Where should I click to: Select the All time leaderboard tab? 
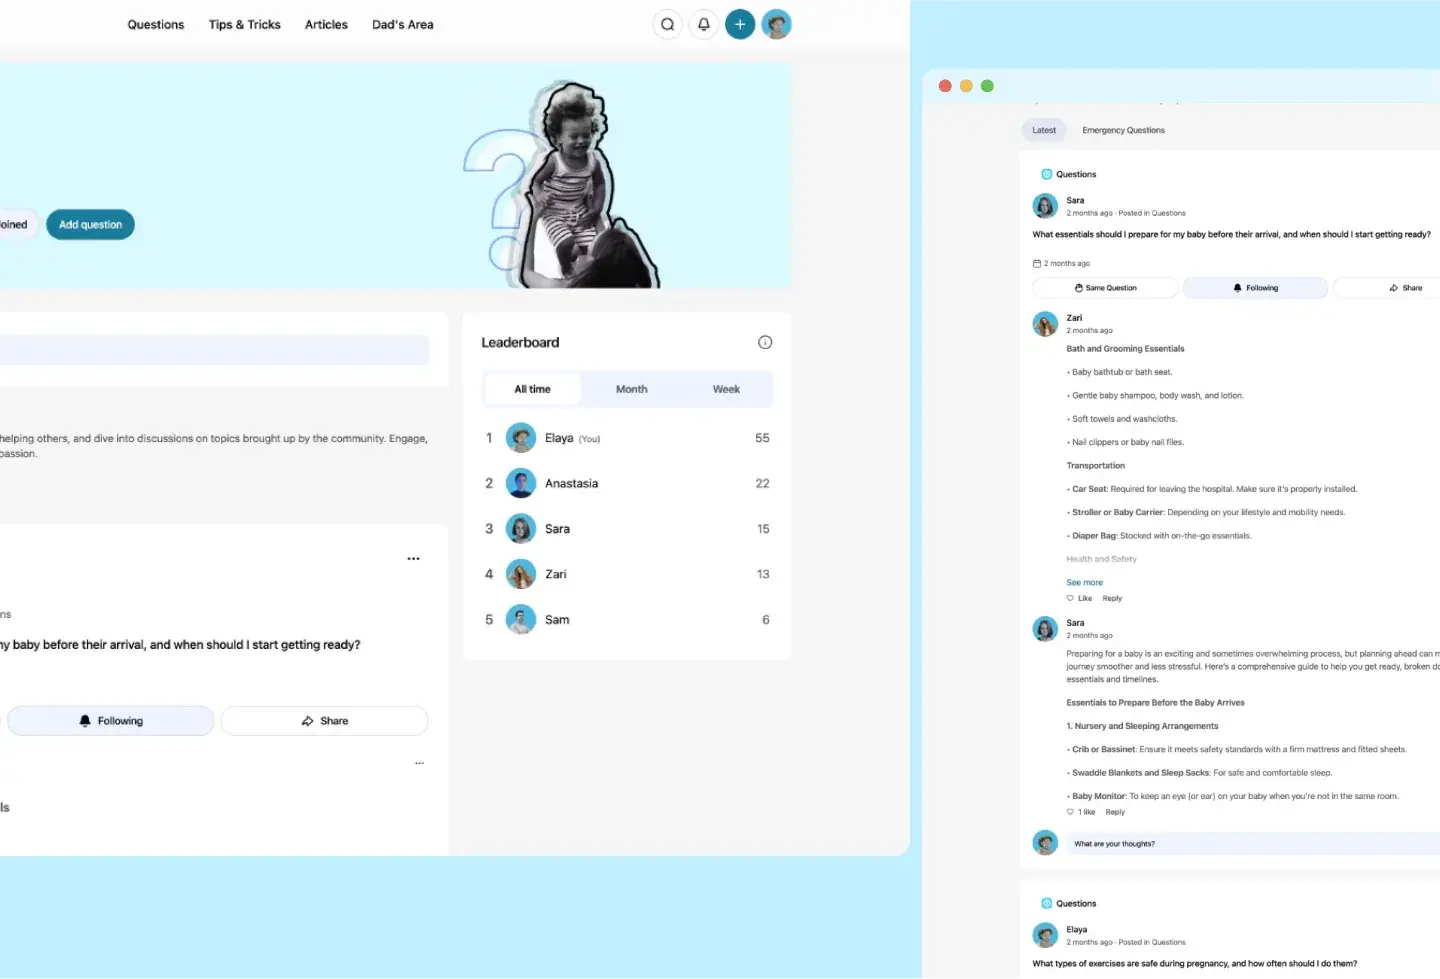[x=532, y=389]
